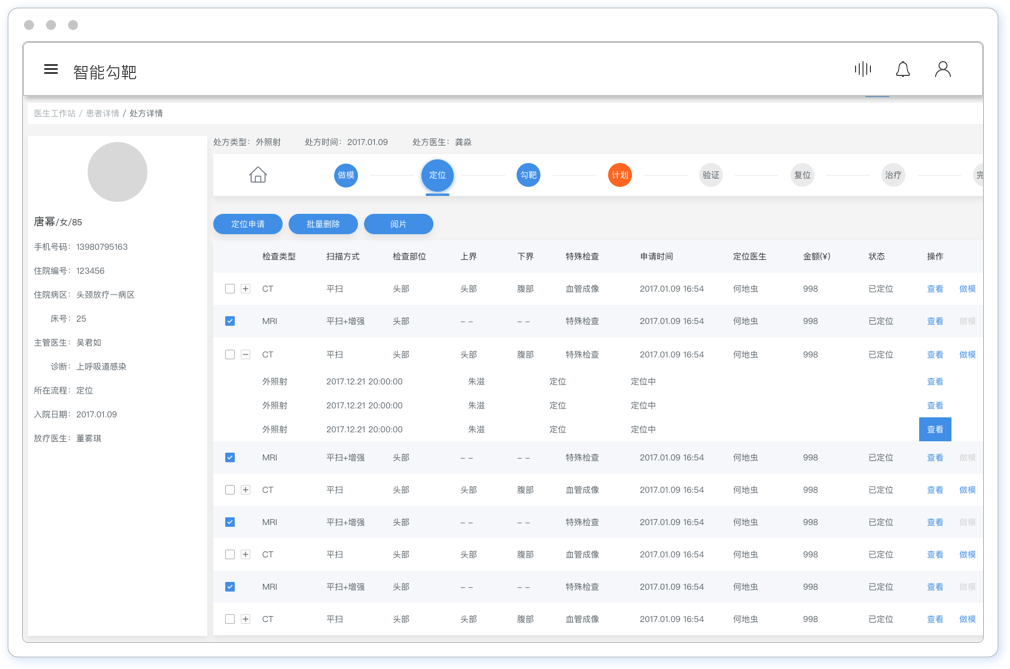Viewport: 1010px width, 669px height.
Task: Click the highlighted 查看 link
Action: click(935, 429)
